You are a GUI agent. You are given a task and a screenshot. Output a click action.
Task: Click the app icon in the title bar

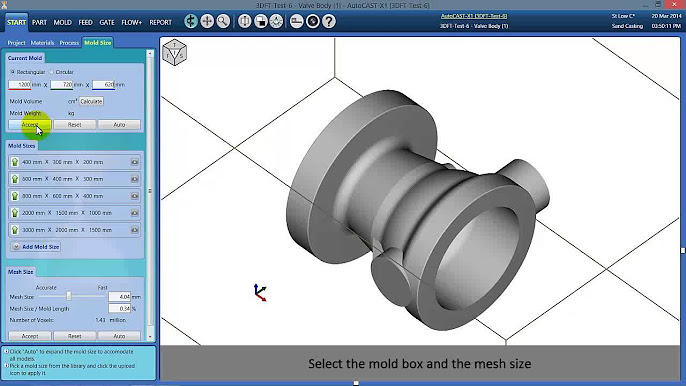pos(4,5)
